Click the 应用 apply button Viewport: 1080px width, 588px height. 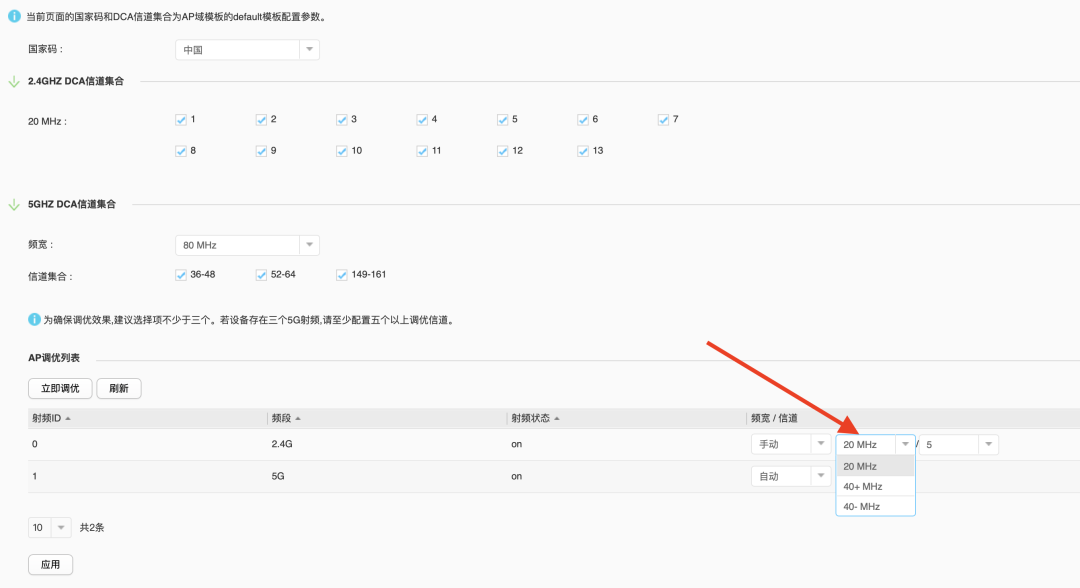pyautogui.click(x=50, y=565)
